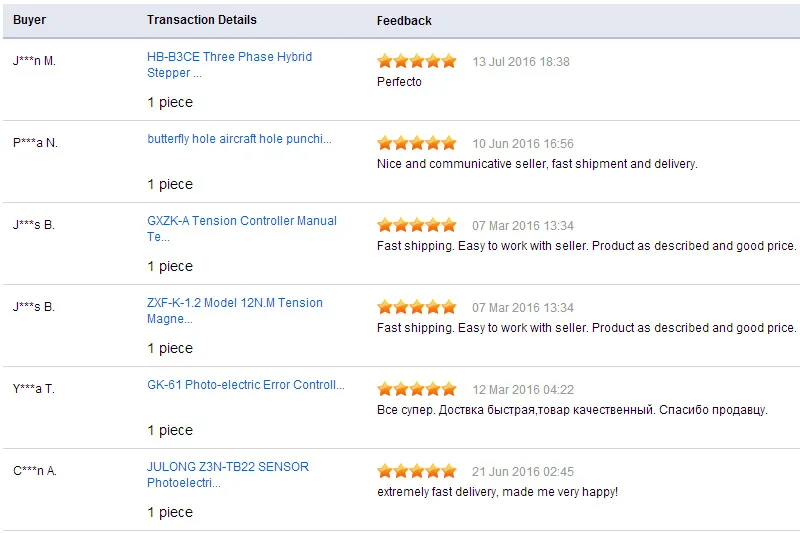The image size is (800, 533).
Task: Open the butterfly hole aircraft hole punch link
Action: (x=239, y=139)
